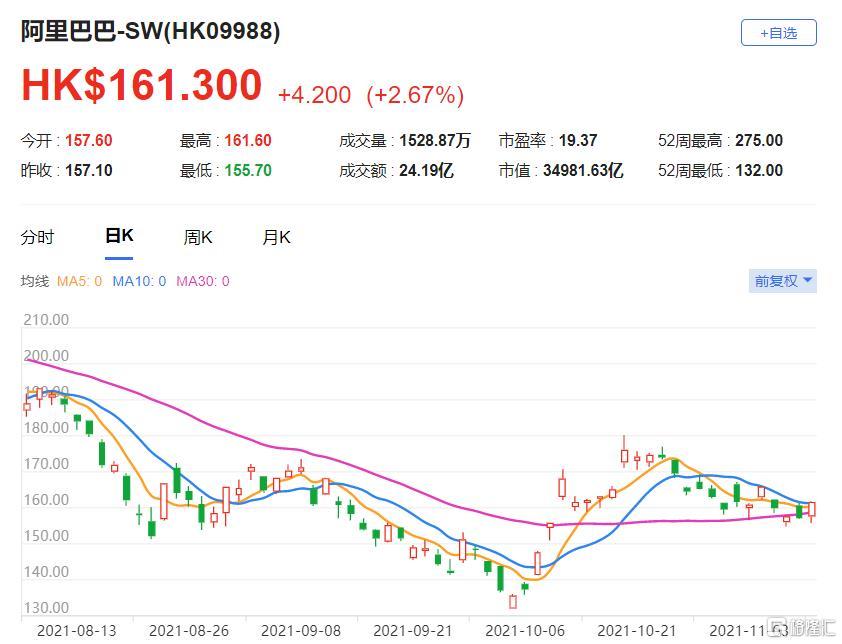Click the MA10: 0 indicator label
Viewport: 842px width, 644px height.
tap(139, 281)
